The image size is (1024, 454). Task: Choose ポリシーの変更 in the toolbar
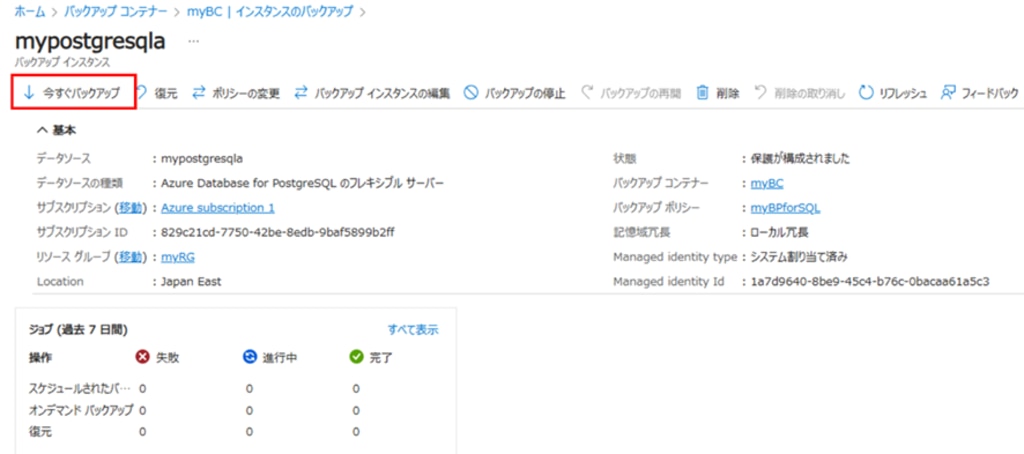[246, 93]
